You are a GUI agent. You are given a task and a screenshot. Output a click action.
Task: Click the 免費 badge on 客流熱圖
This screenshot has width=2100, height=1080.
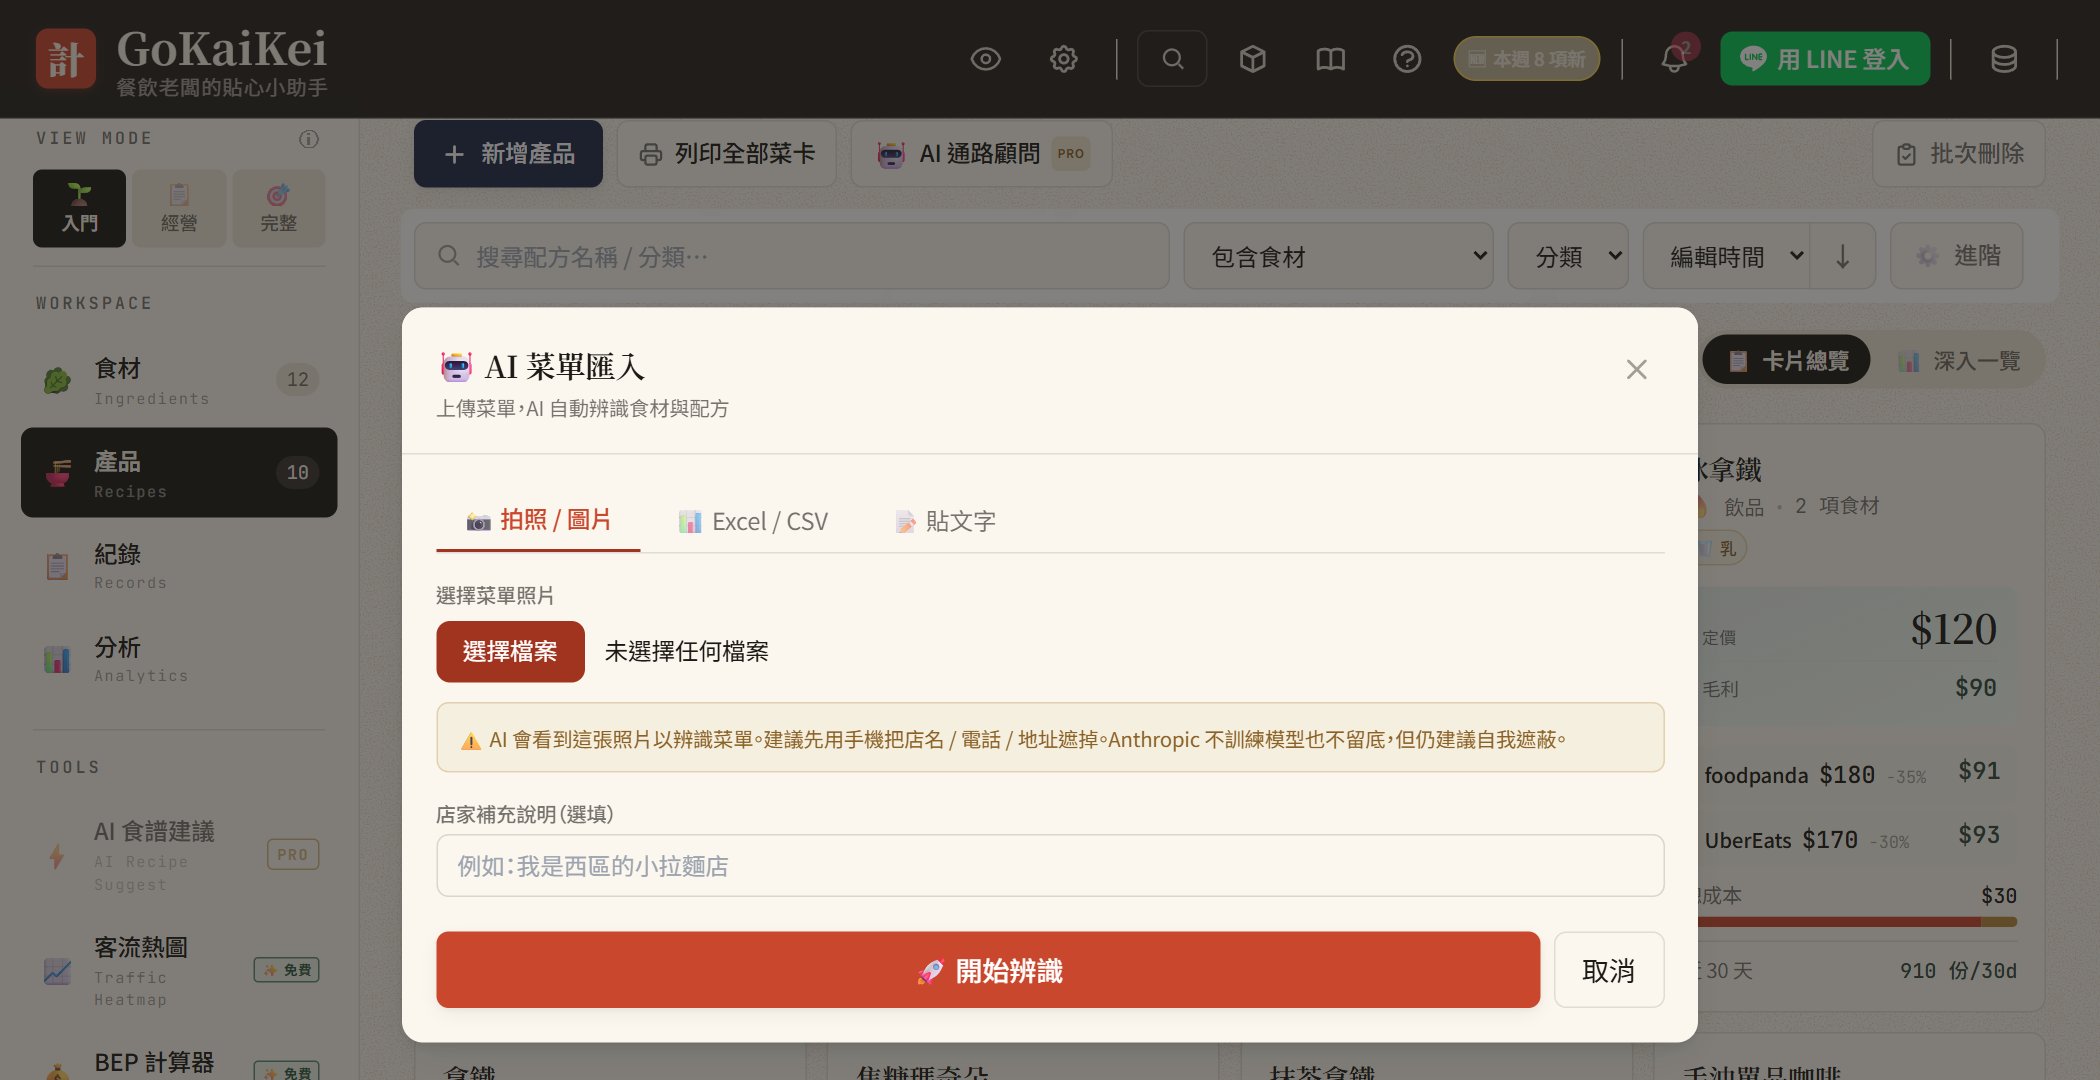tap(287, 969)
